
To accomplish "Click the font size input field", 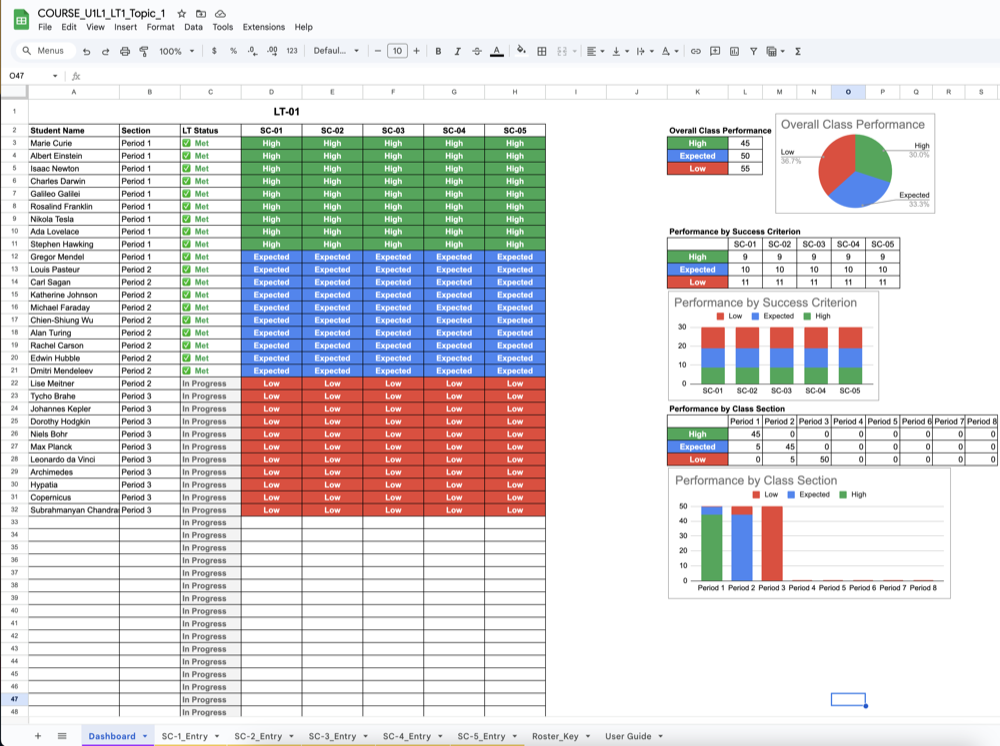I will (x=397, y=51).
